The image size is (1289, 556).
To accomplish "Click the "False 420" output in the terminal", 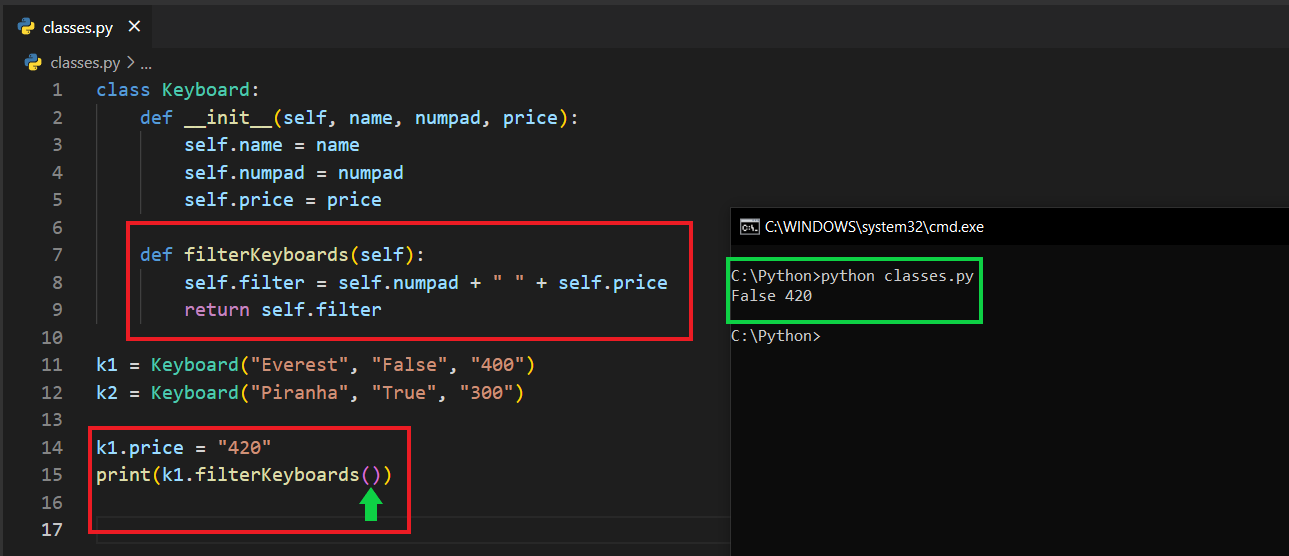I will coord(771,296).
